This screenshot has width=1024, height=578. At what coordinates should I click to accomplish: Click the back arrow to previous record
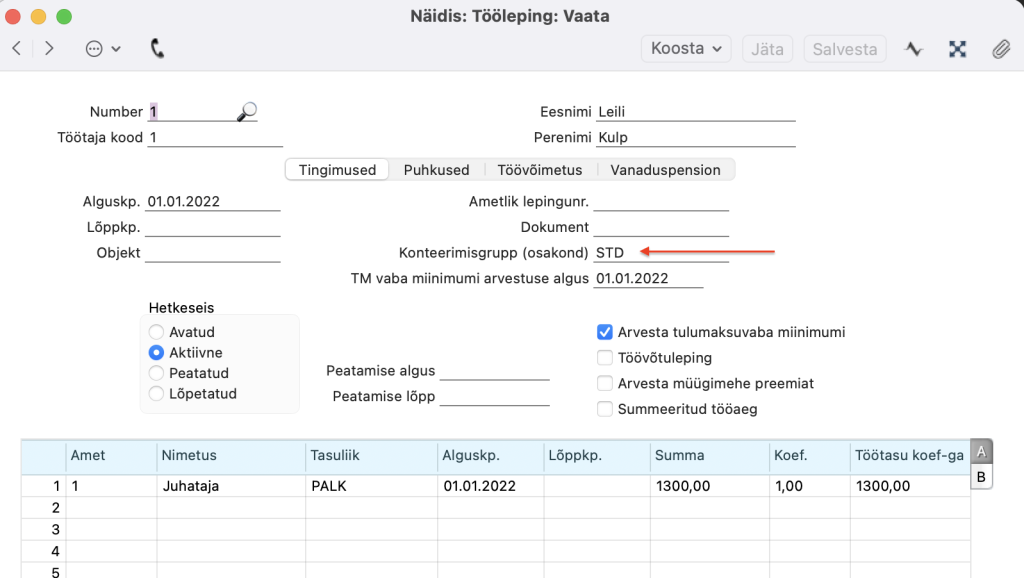point(17,48)
